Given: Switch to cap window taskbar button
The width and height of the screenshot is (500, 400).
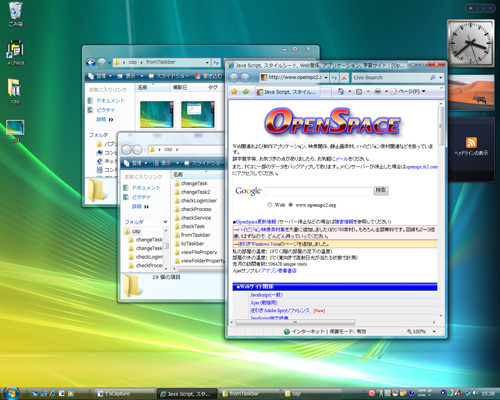Looking at the screenshot, I should [x=311, y=394].
